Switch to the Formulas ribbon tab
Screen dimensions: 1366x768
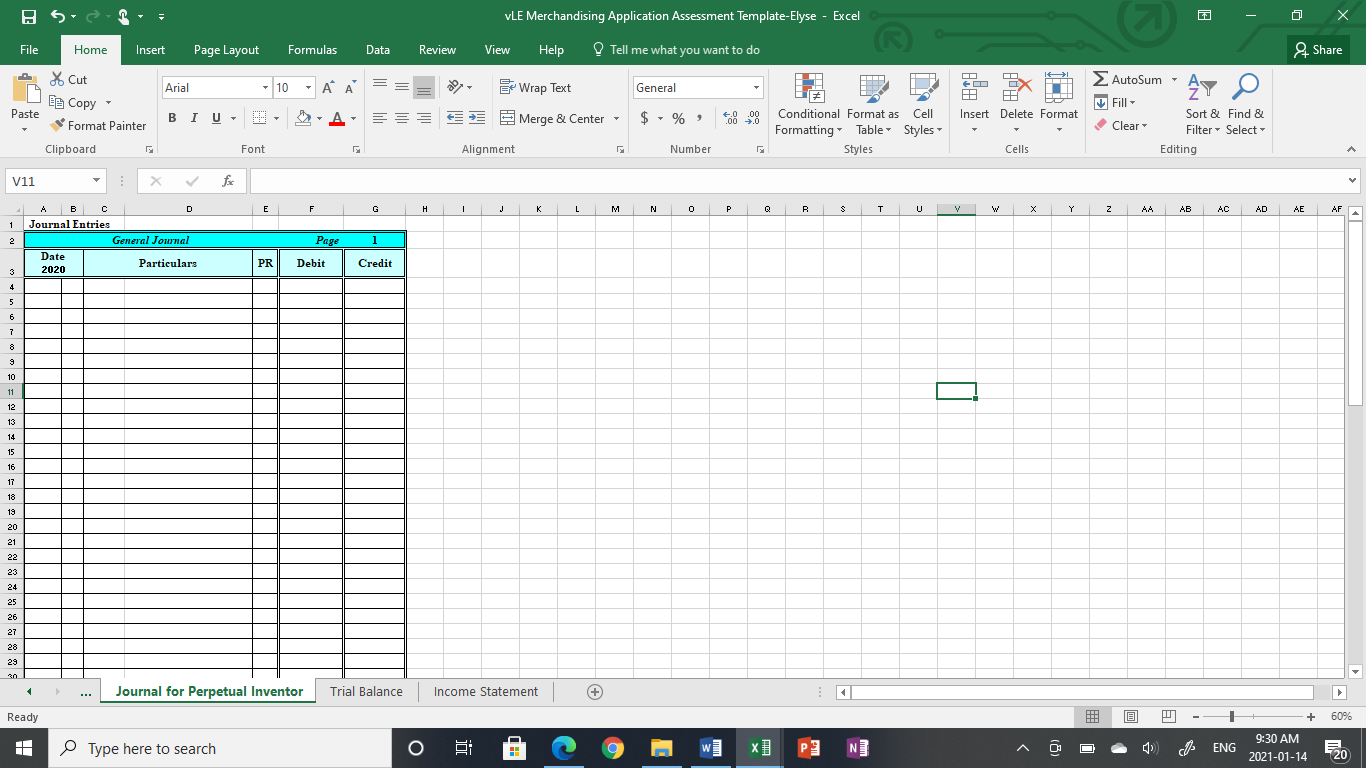[312, 49]
